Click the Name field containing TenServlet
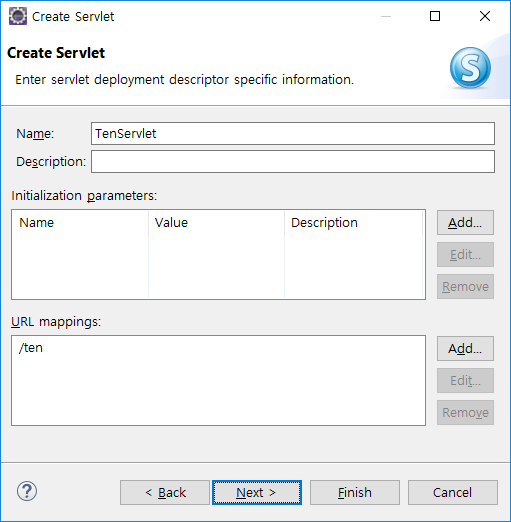This screenshot has width=511, height=522. [x=293, y=133]
